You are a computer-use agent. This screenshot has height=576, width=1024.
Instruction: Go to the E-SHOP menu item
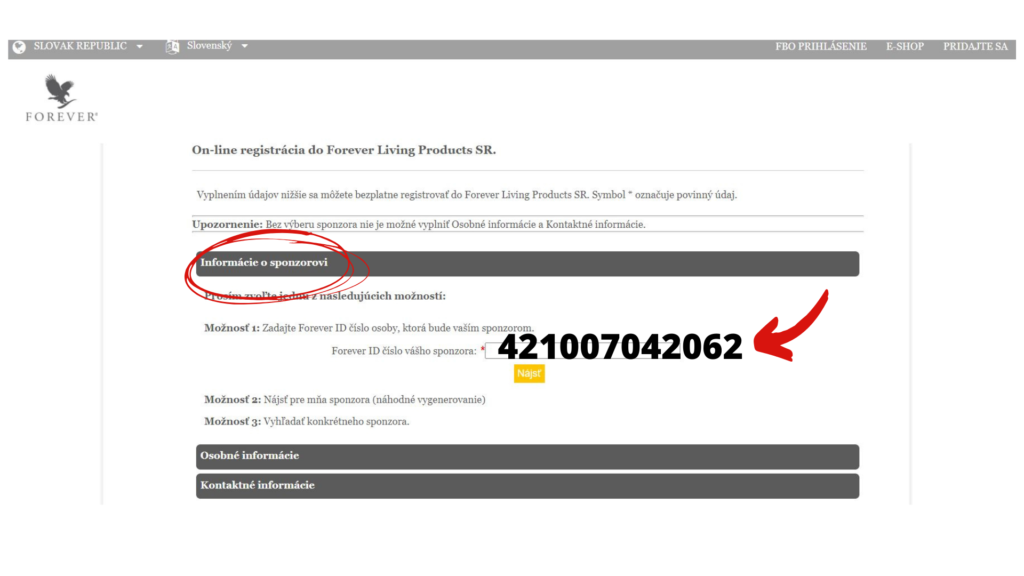click(x=904, y=47)
